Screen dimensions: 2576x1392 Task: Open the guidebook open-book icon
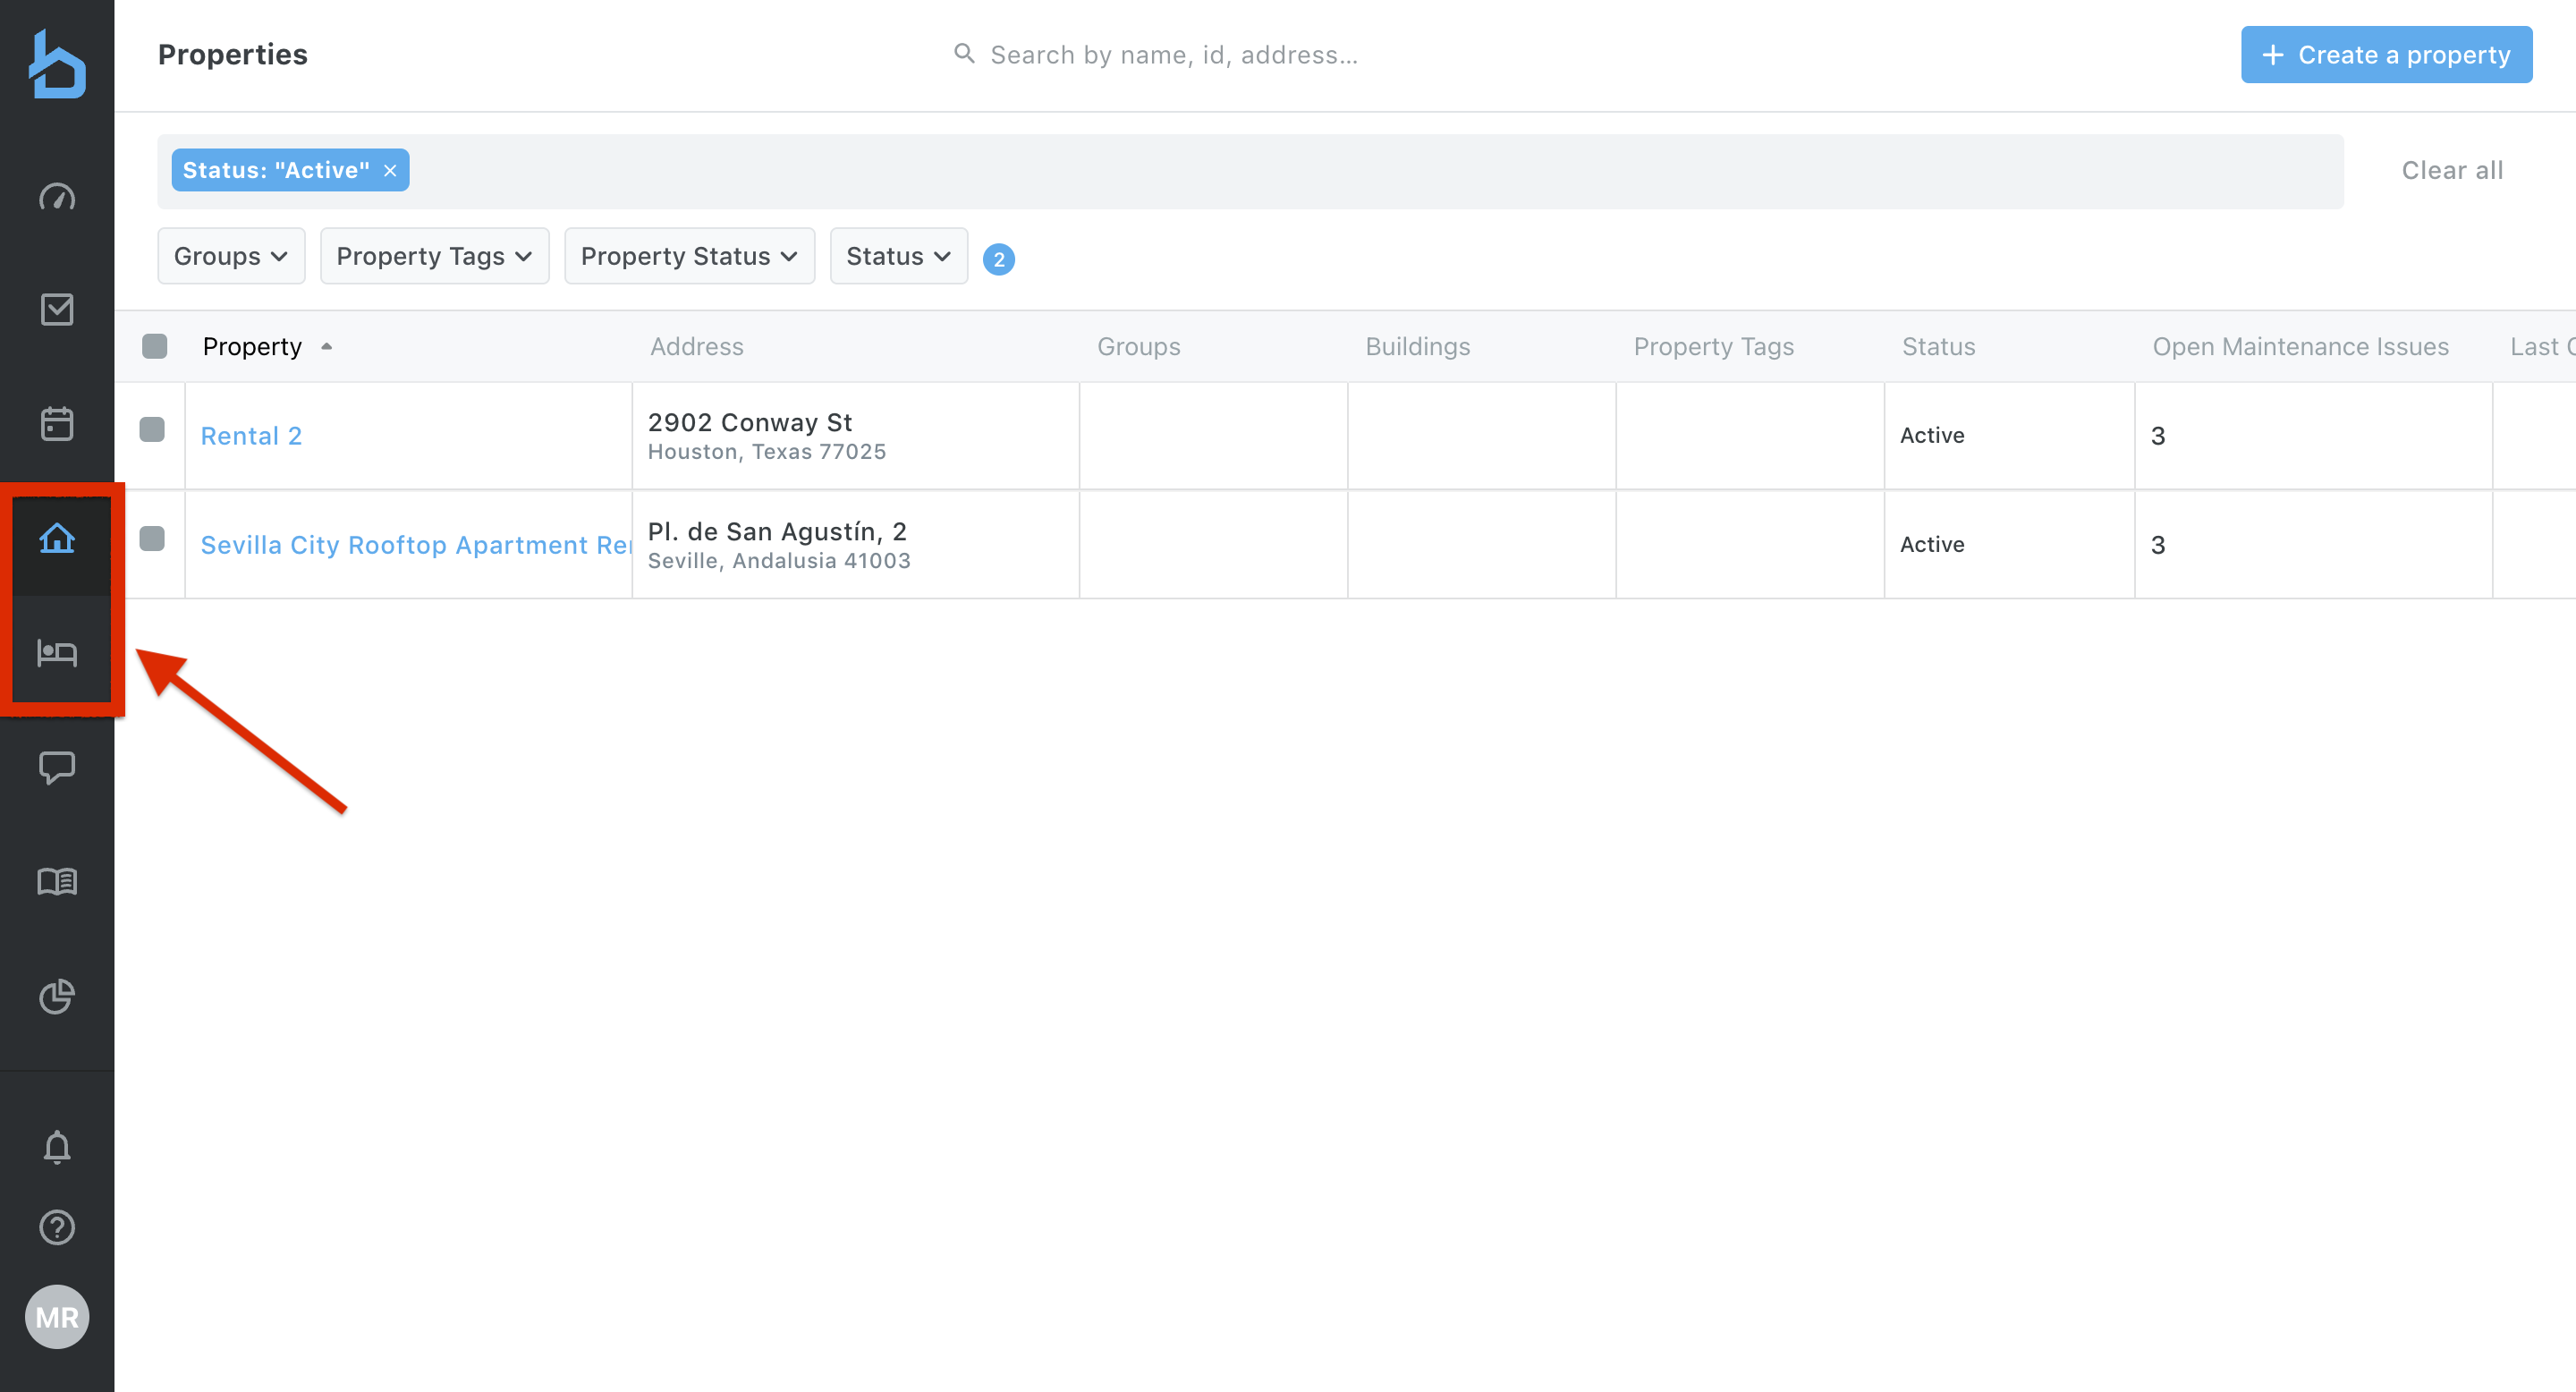point(57,881)
